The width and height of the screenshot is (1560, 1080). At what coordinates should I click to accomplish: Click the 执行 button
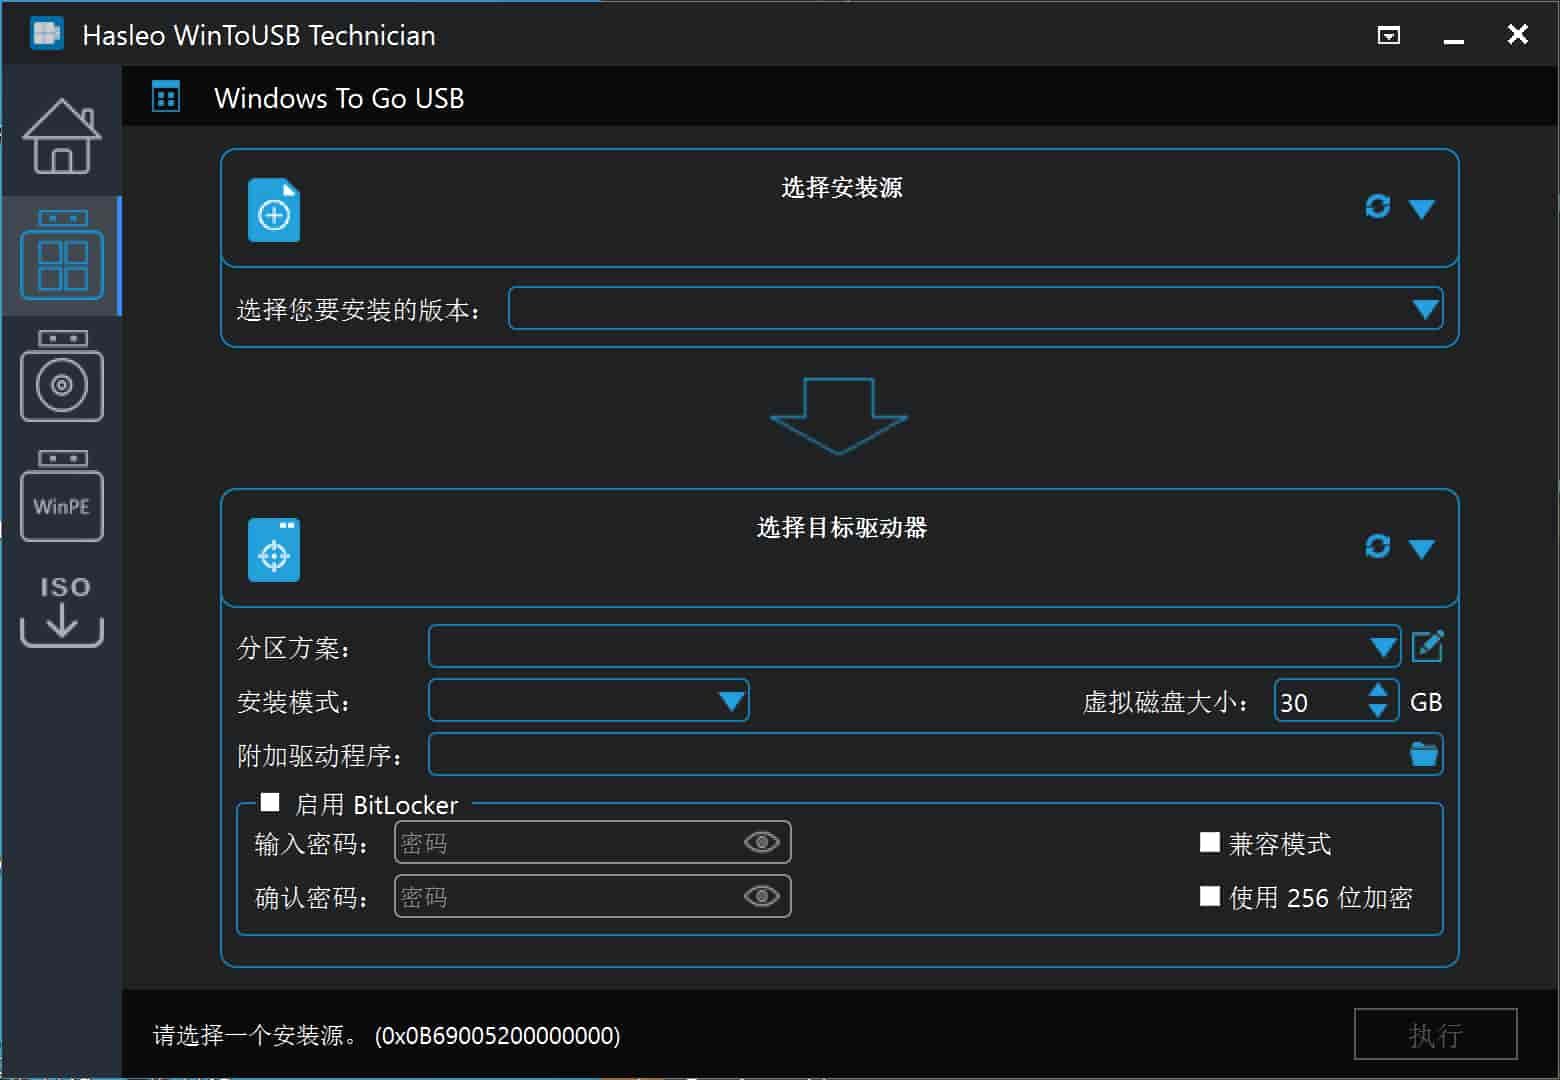(x=1436, y=1034)
